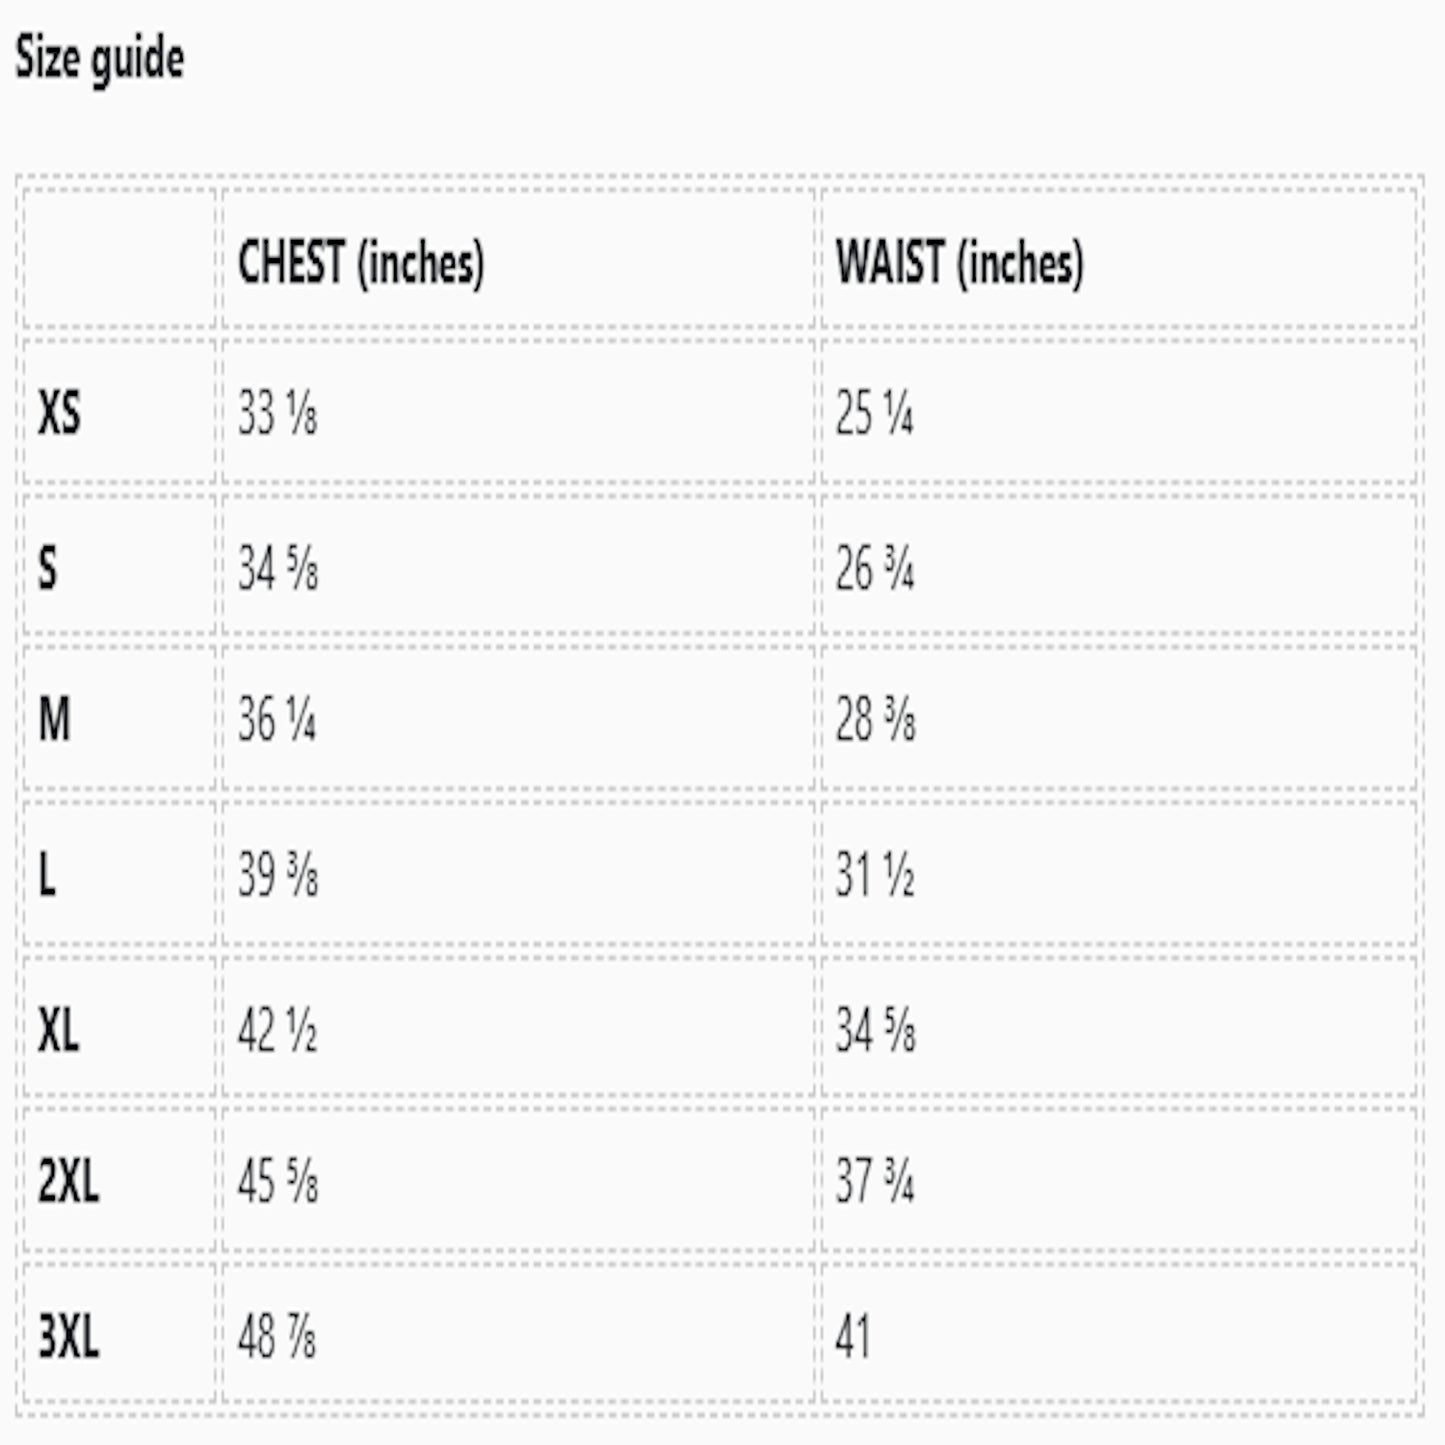Select the M waist value 28 ⅜

tap(875, 720)
